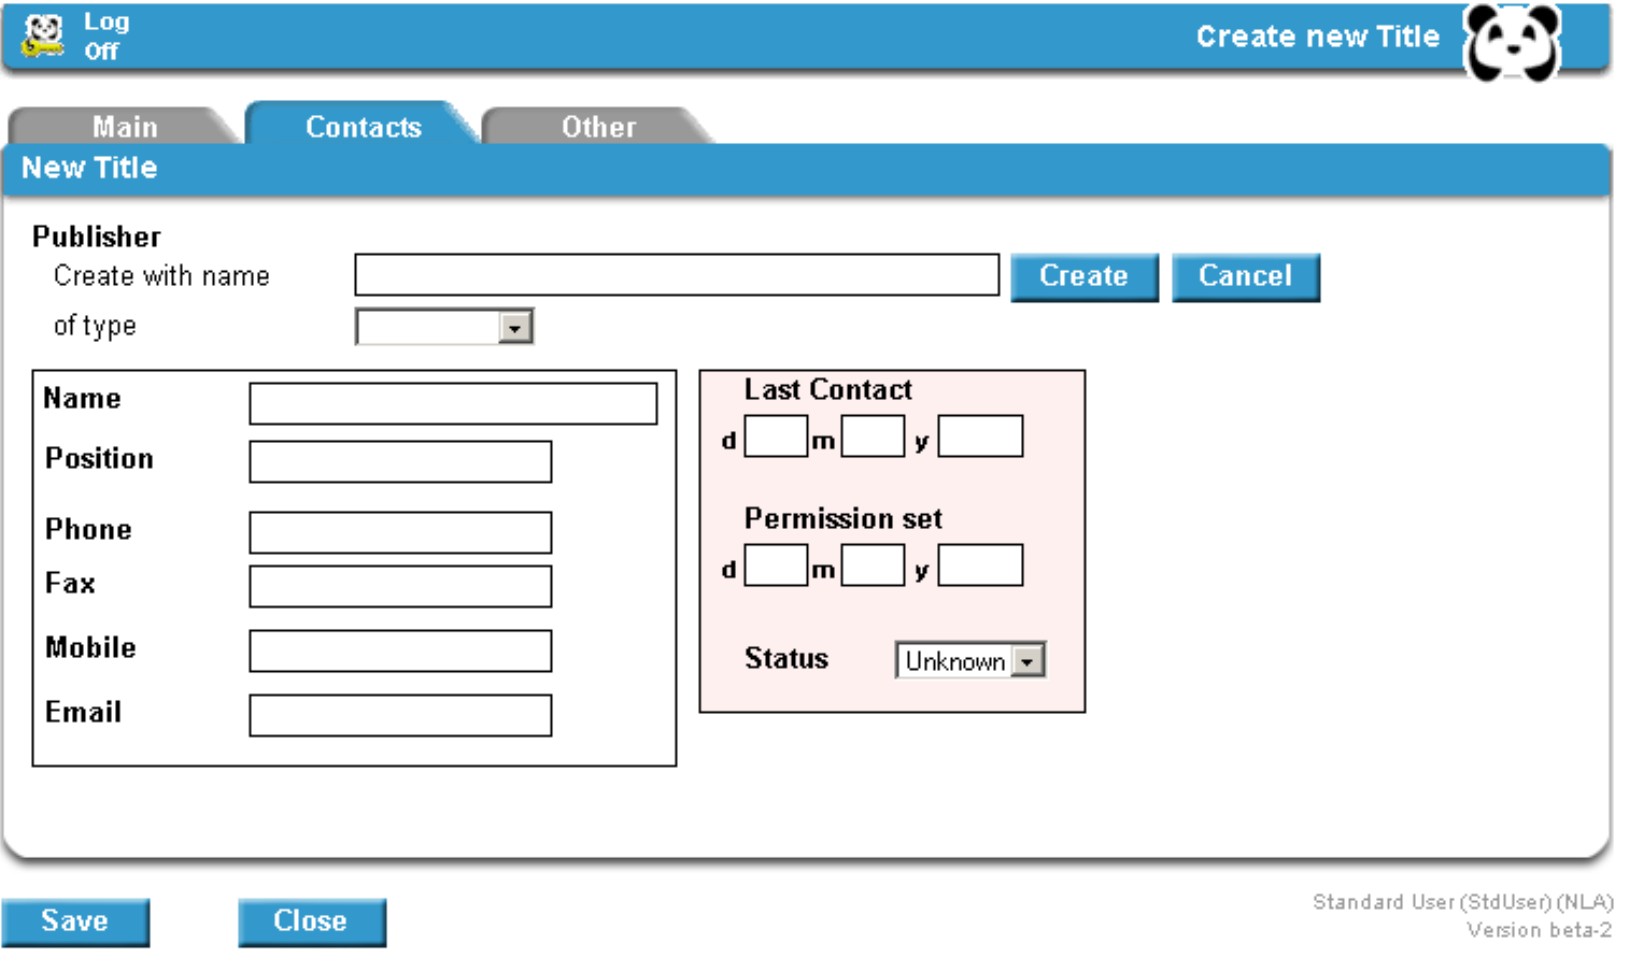
Task: Click the 'Version beta-2' text
Action: pos(1539,931)
